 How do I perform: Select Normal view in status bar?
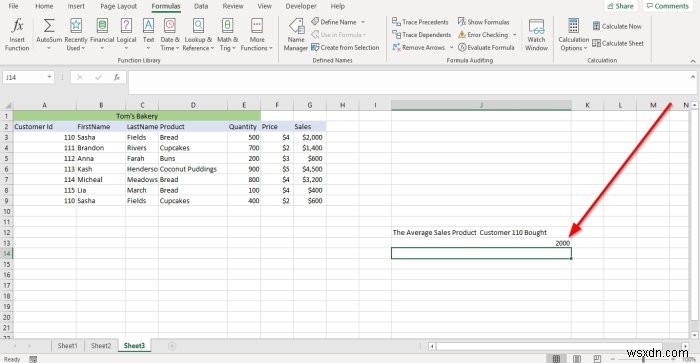[x=556, y=359]
